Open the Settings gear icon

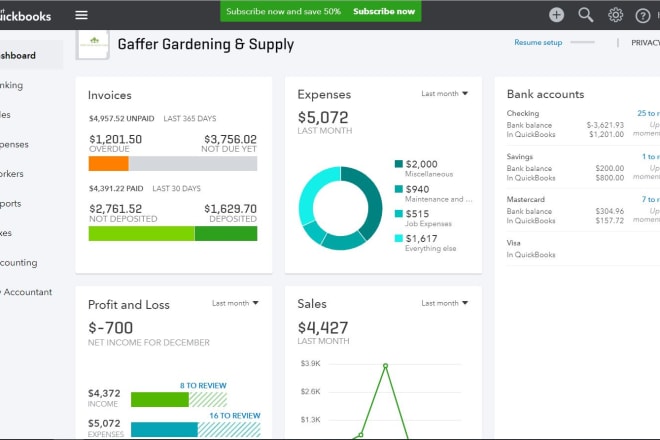coord(615,15)
